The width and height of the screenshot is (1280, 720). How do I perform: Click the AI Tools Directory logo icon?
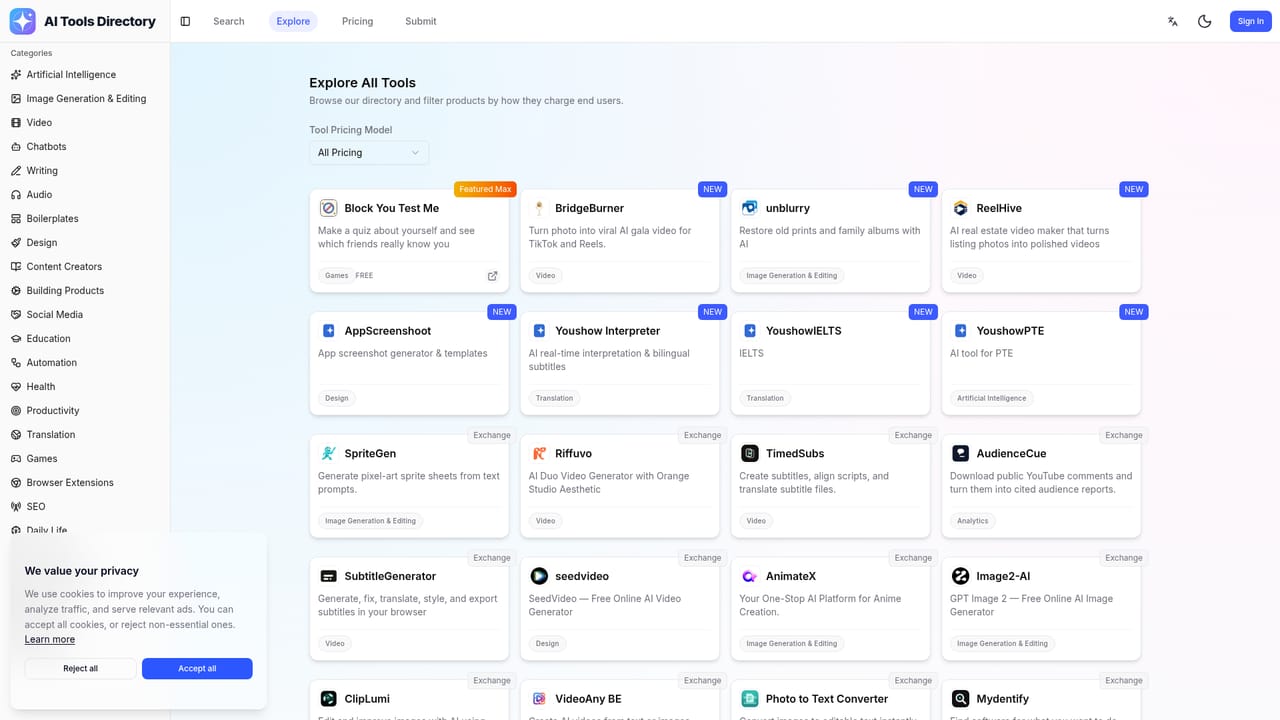click(x=23, y=21)
